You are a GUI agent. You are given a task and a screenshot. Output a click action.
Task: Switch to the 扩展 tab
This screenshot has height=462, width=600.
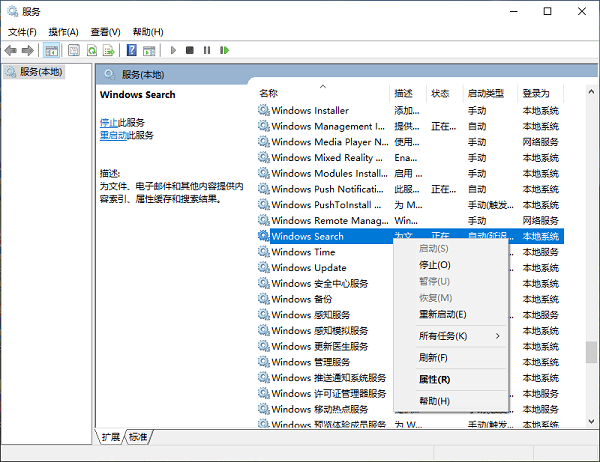pyautogui.click(x=110, y=437)
